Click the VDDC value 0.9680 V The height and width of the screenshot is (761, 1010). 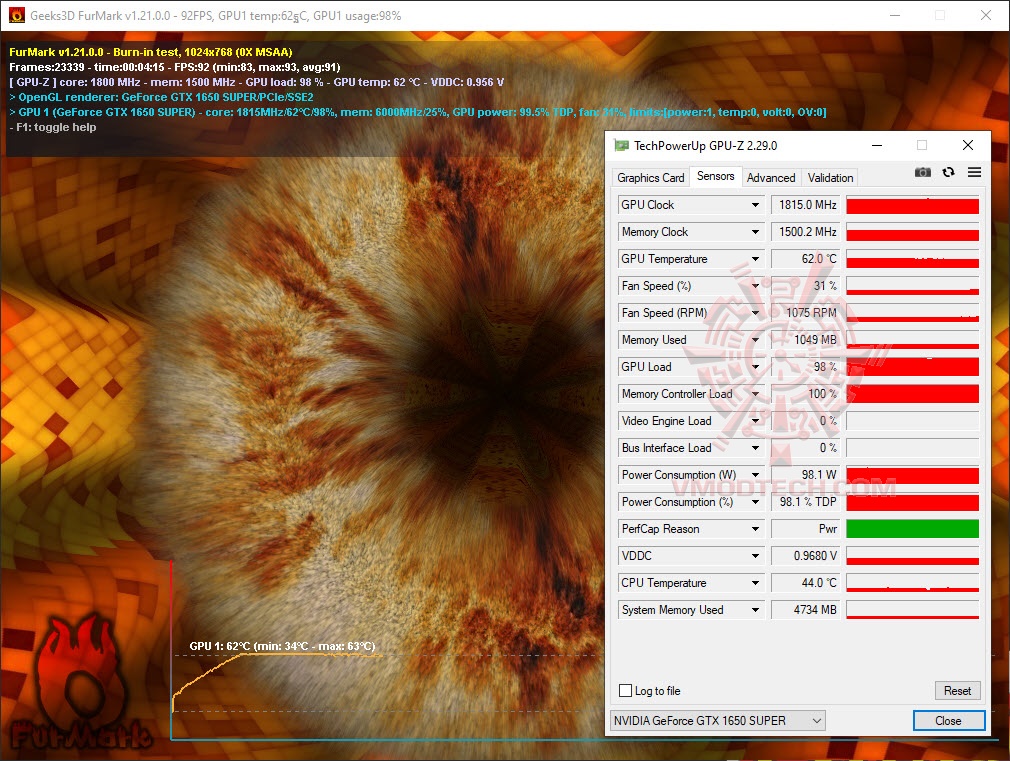click(x=806, y=556)
